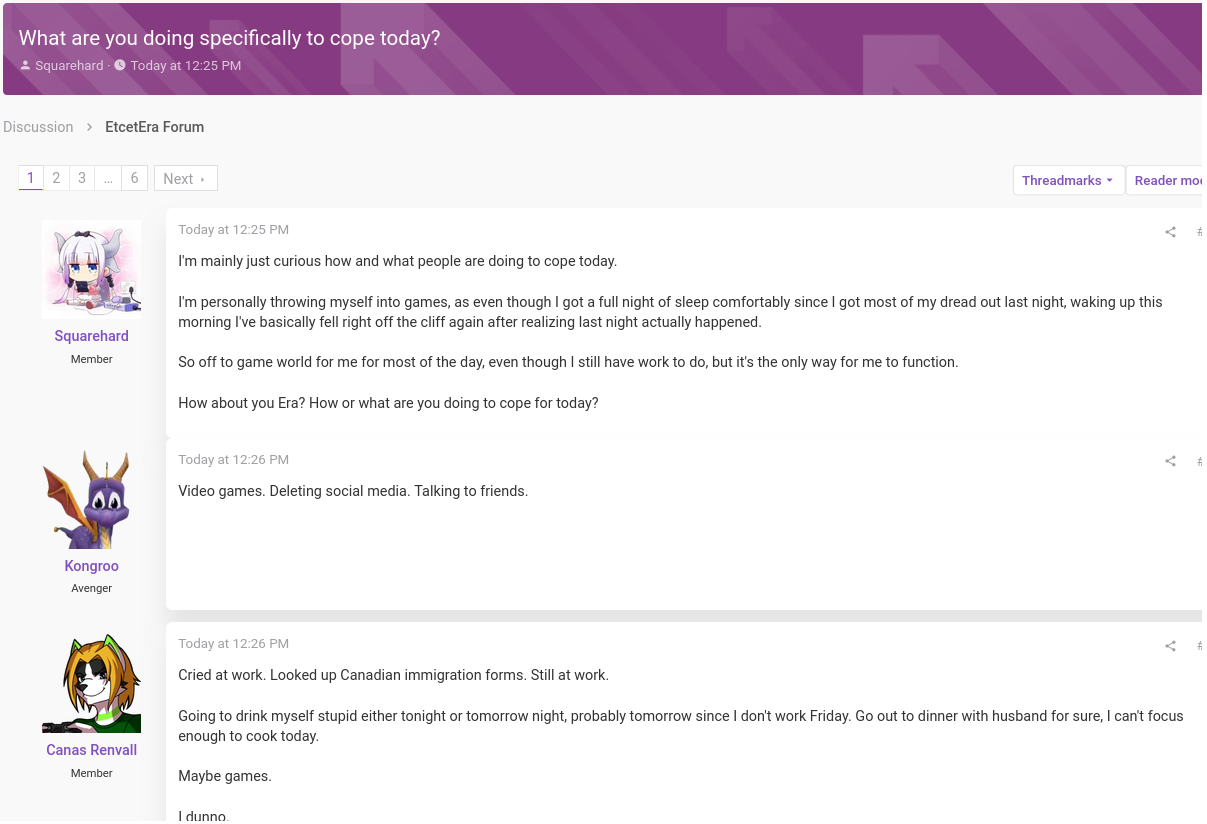
Task: Click the Canas Renvall username link
Action: (x=91, y=750)
